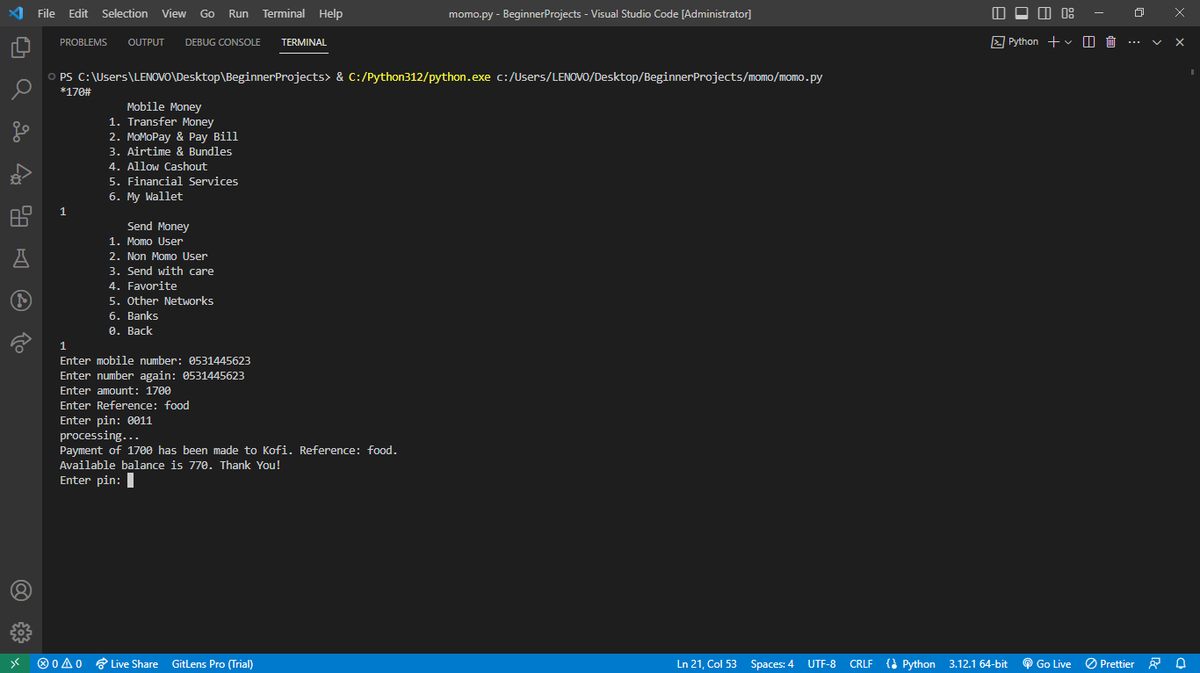Select interpreter 3.12.1 64-bit

pos(977,663)
